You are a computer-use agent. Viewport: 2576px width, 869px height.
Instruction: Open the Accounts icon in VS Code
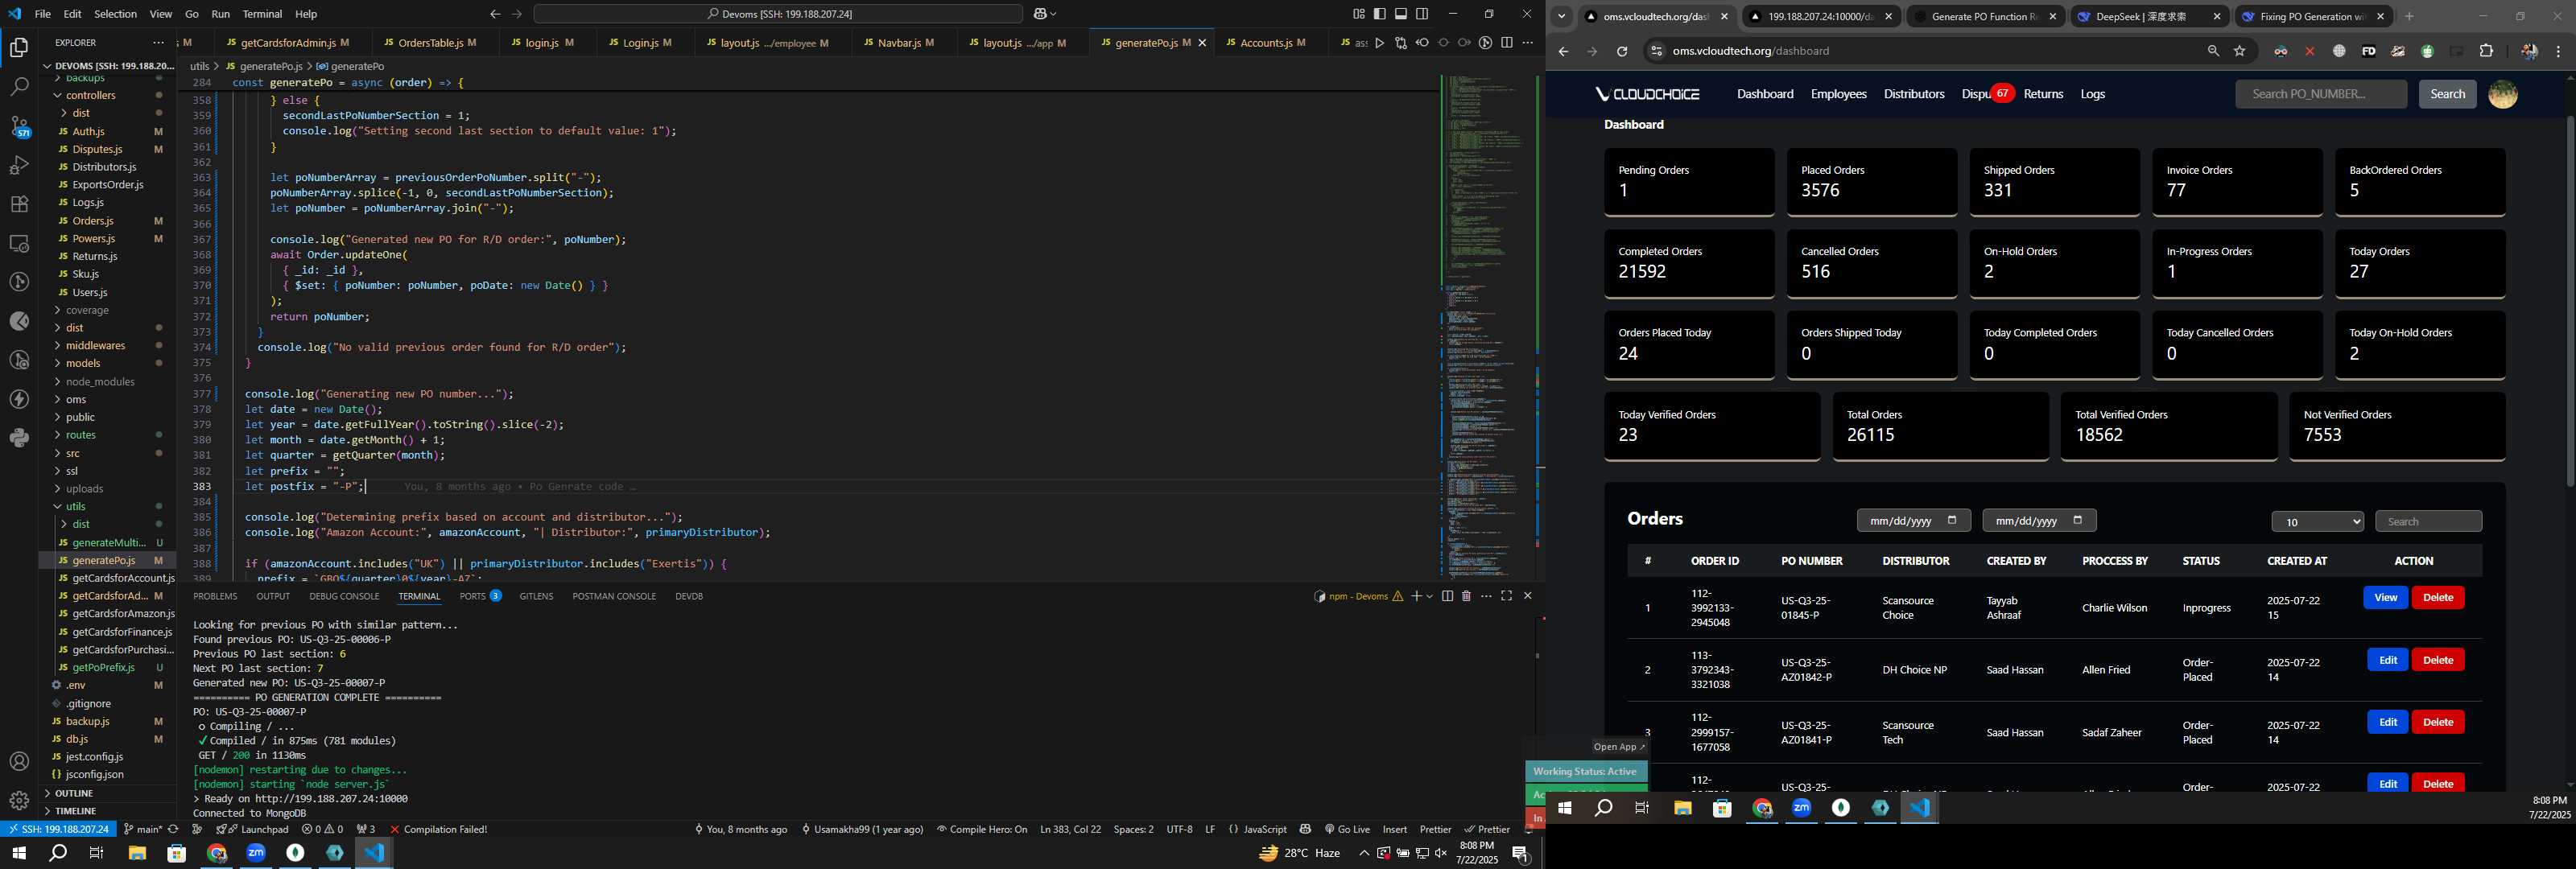(x=19, y=762)
